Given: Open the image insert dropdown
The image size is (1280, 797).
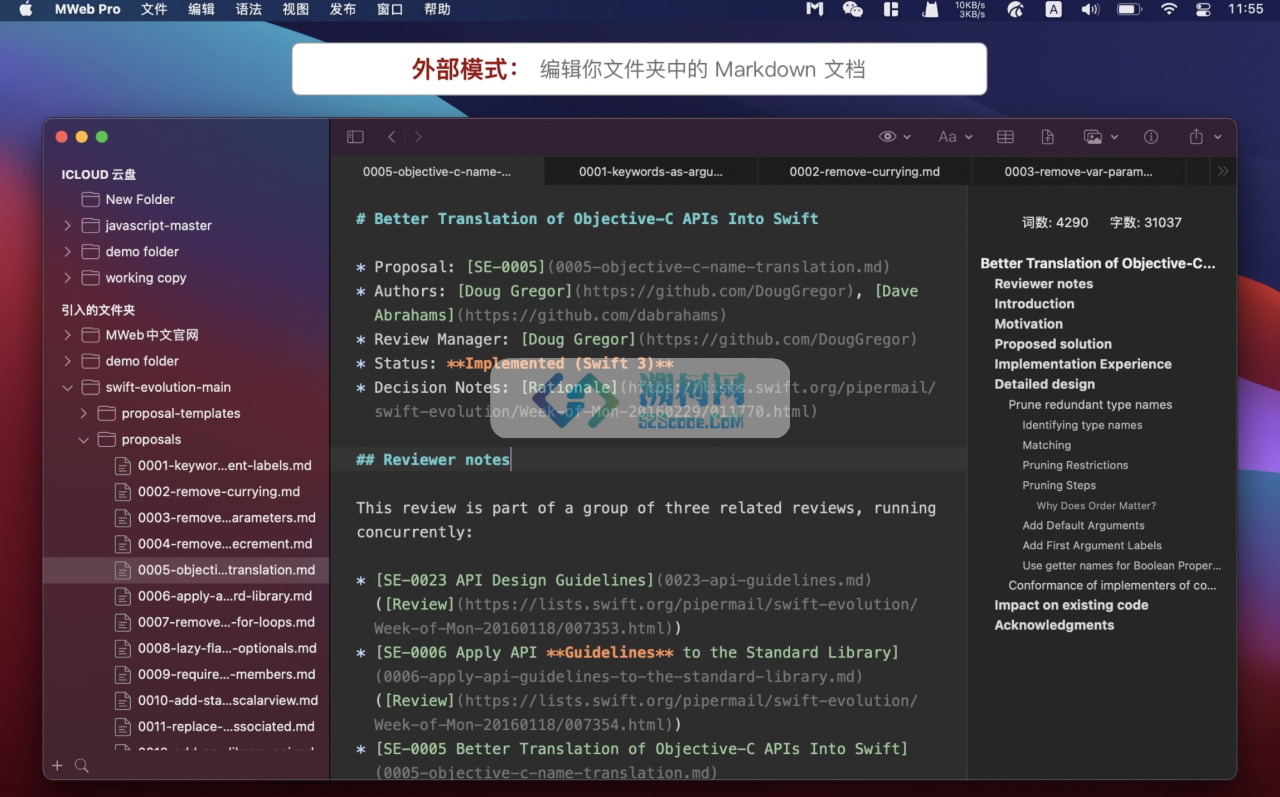Looking at the screenshot, I should pos(1101,137).
